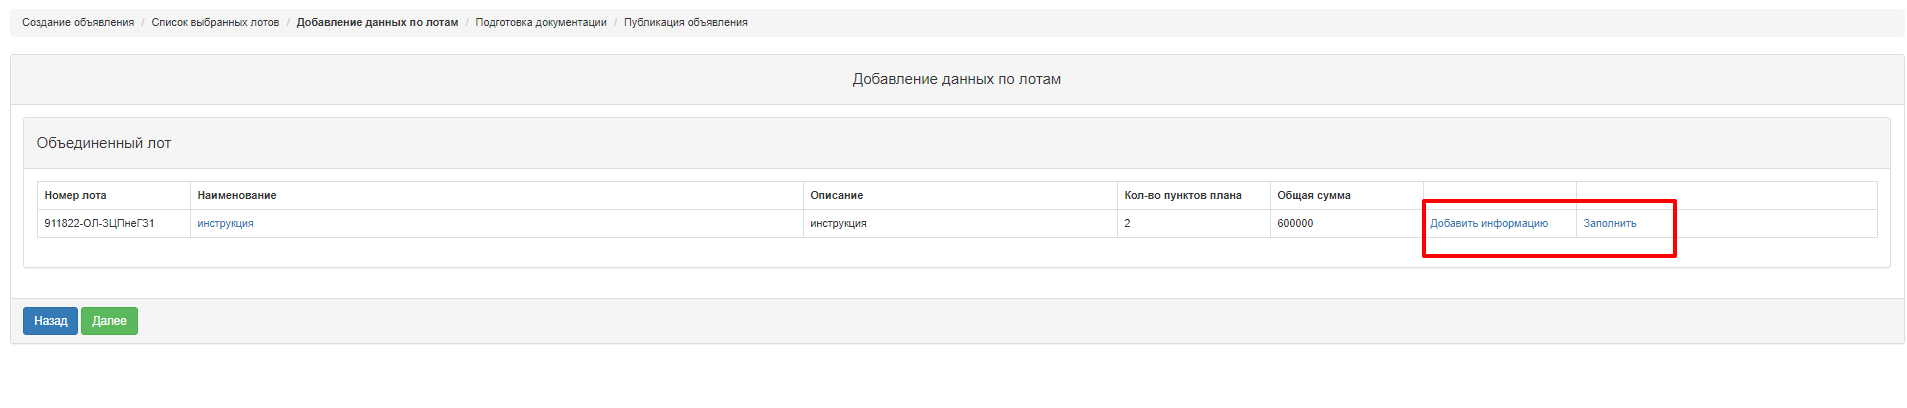Select the 'инструкция' text in Описание column

(838, 223)
